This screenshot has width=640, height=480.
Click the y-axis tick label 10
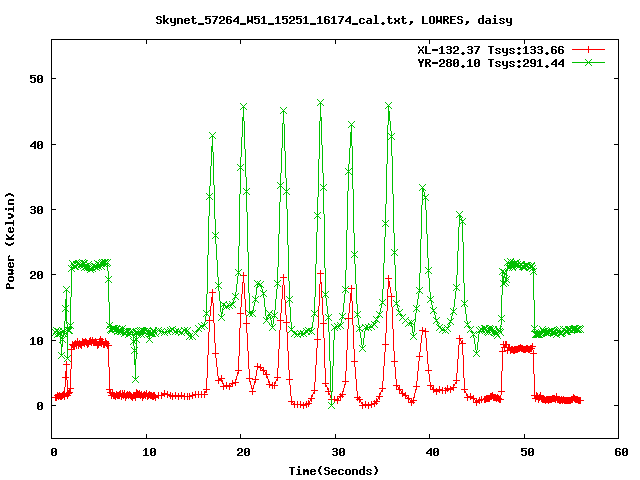point(36,340)
